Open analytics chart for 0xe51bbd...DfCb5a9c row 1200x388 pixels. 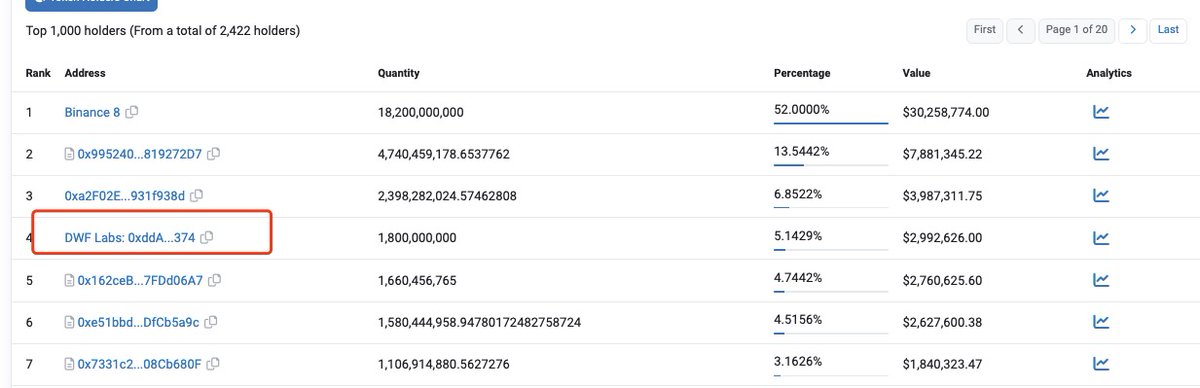coord(1101,322)
